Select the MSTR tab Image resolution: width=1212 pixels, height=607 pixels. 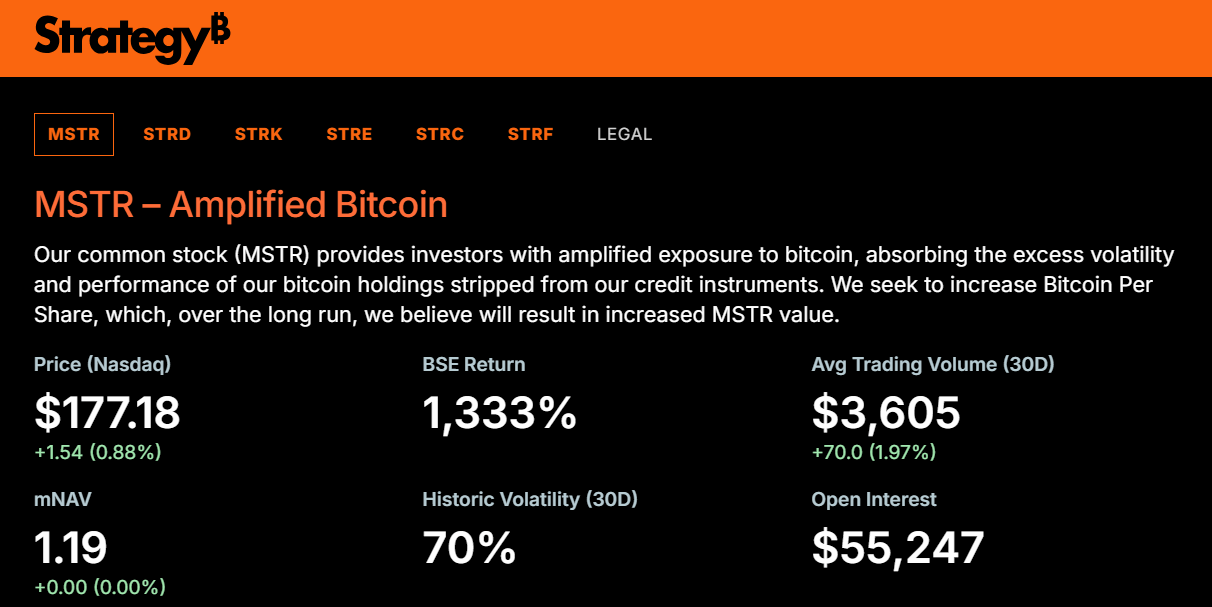pyautogui.click(x=74, y=134)
